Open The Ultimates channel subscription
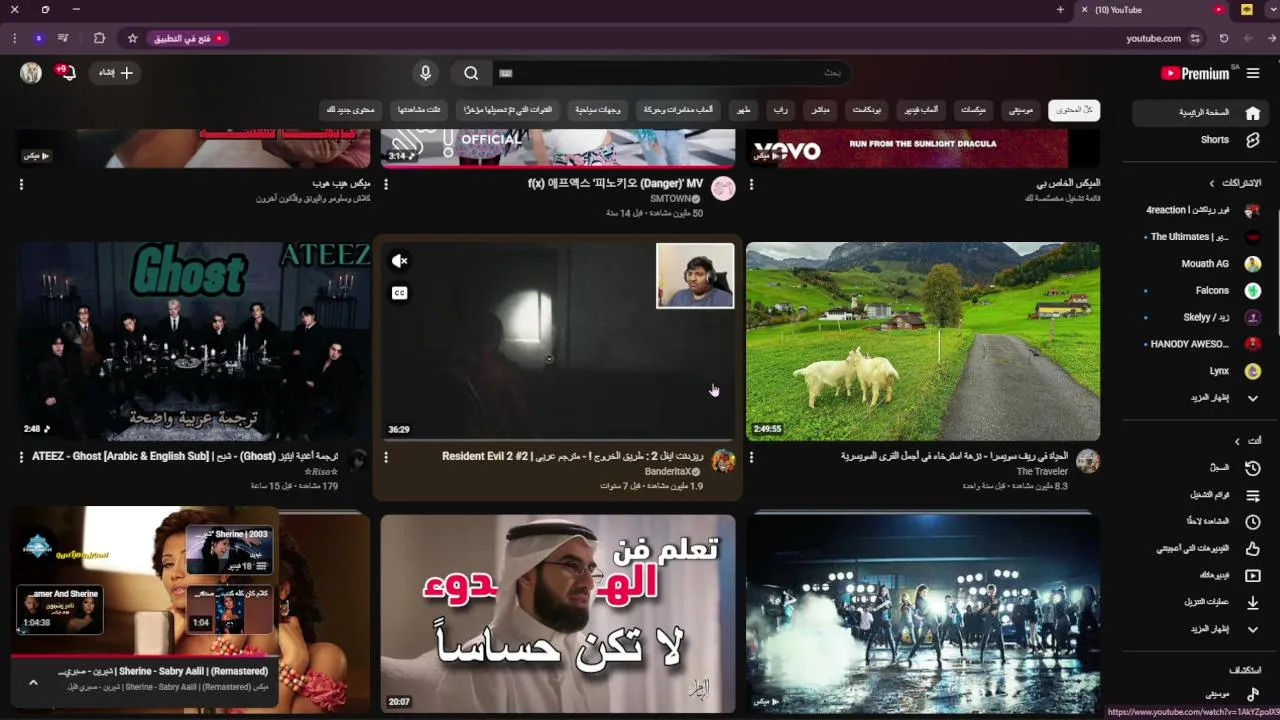1280x720 pixels. click(x=1198, y=237)
